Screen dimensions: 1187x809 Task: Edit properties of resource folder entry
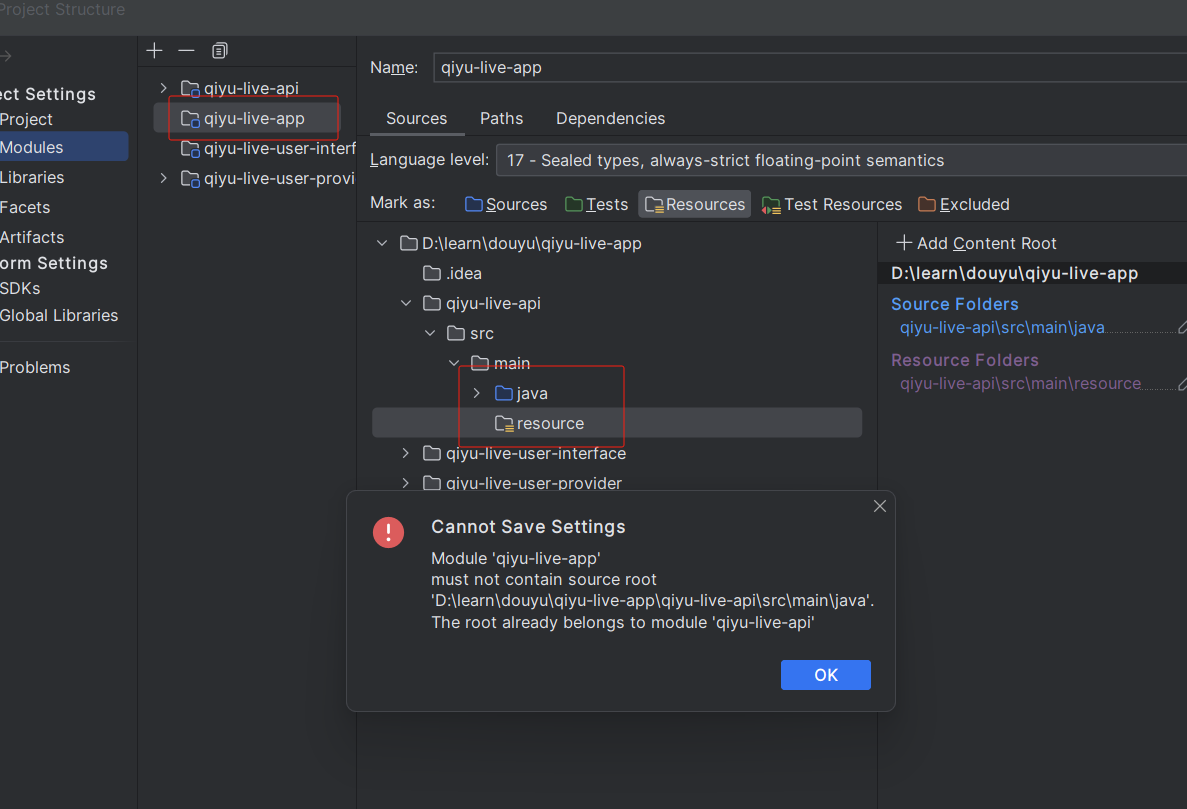tap(1182, 384)
